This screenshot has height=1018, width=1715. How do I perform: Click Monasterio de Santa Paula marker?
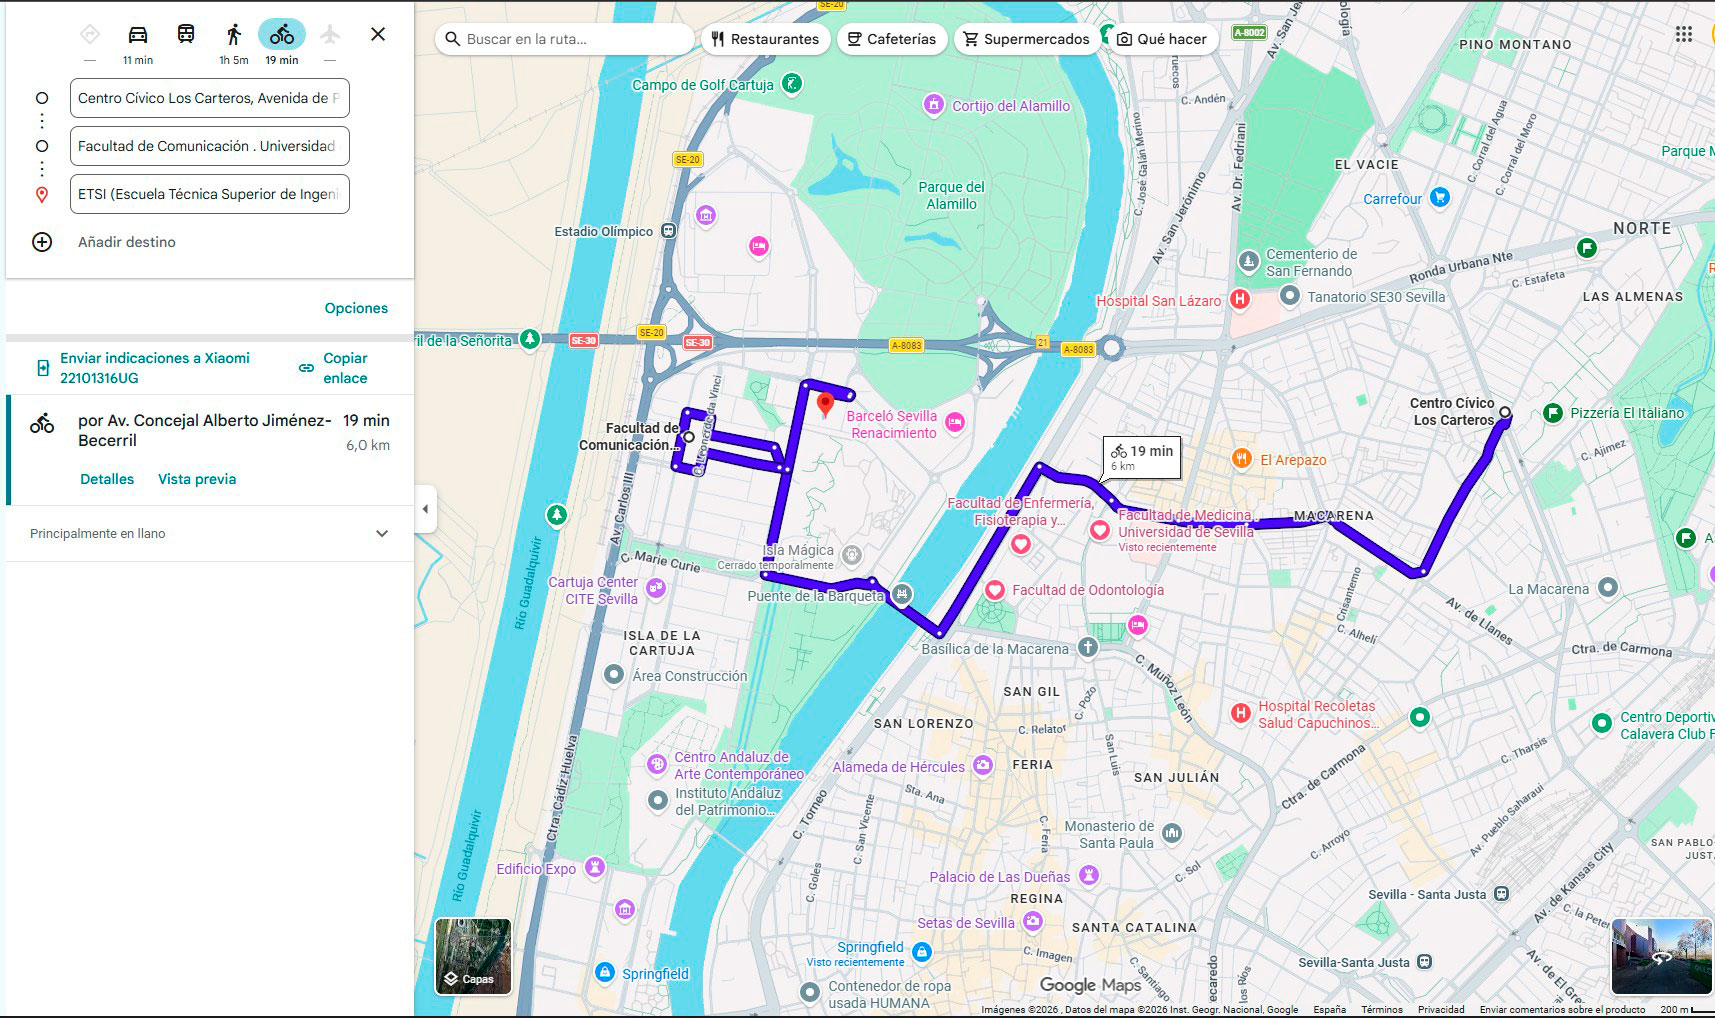[1172, 832]
